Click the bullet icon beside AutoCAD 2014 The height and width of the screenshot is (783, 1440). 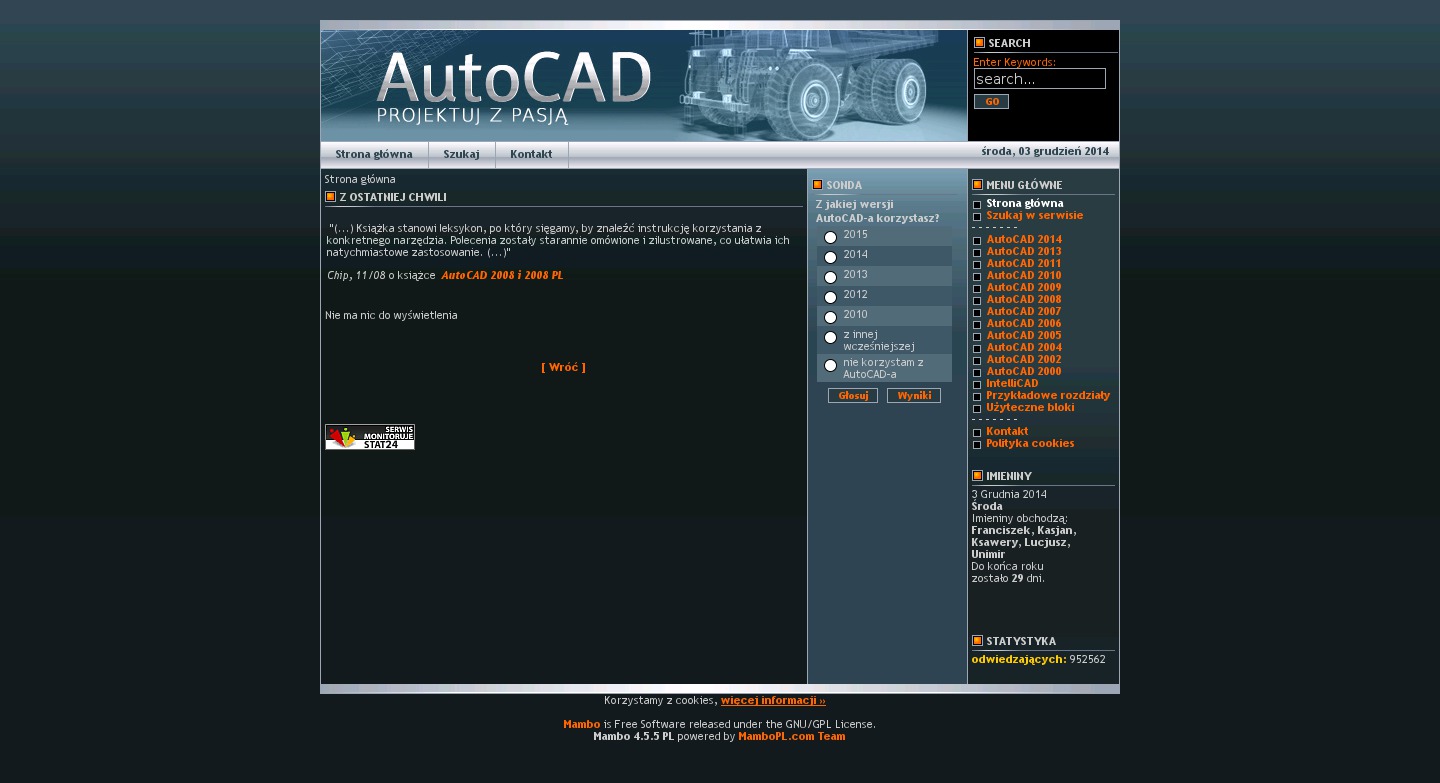point(977,241)
